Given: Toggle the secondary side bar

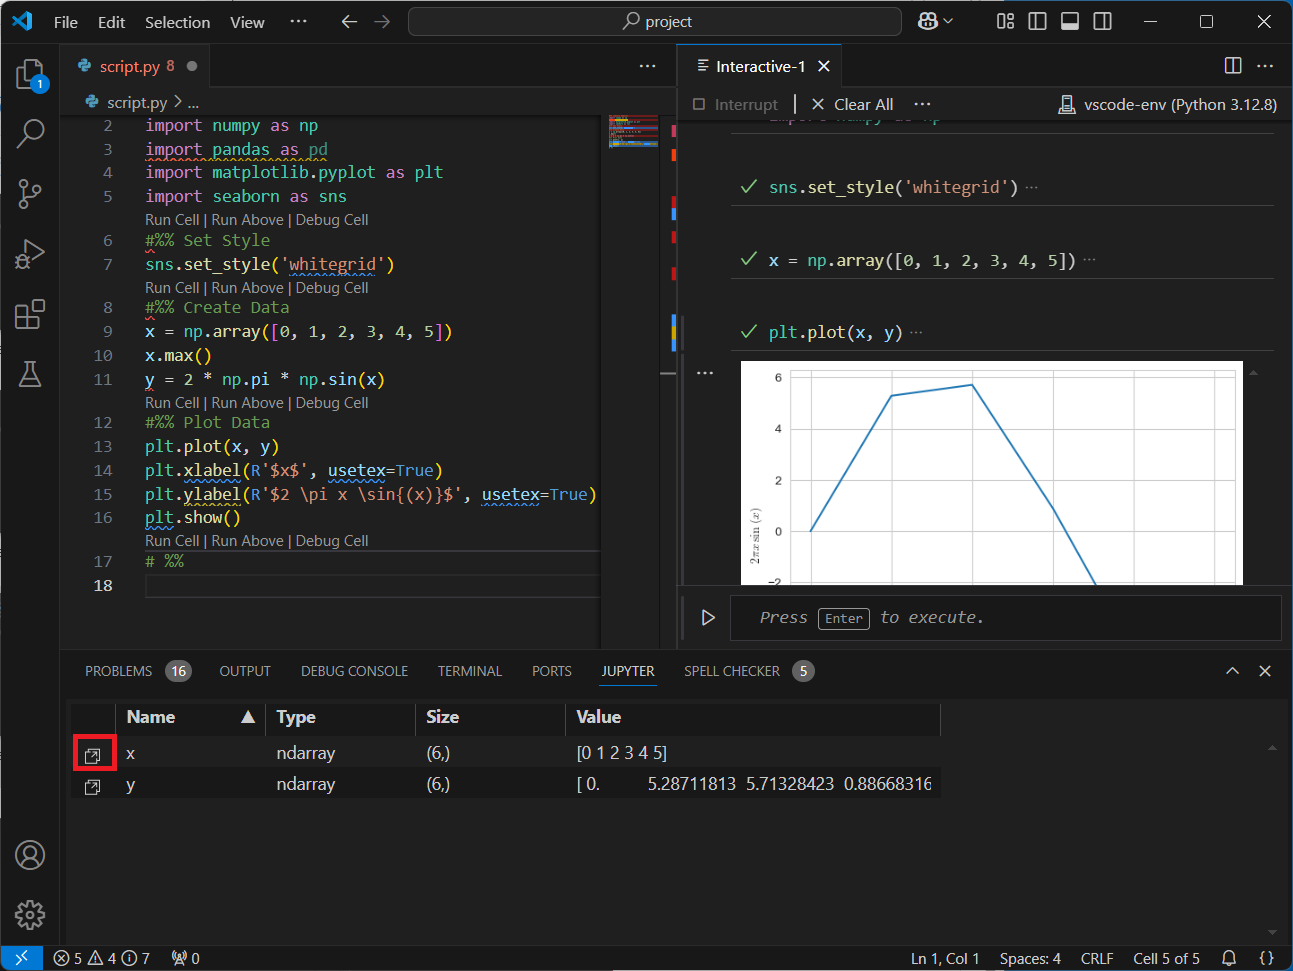Looking at the screenshot, I should pos(1102,21).
